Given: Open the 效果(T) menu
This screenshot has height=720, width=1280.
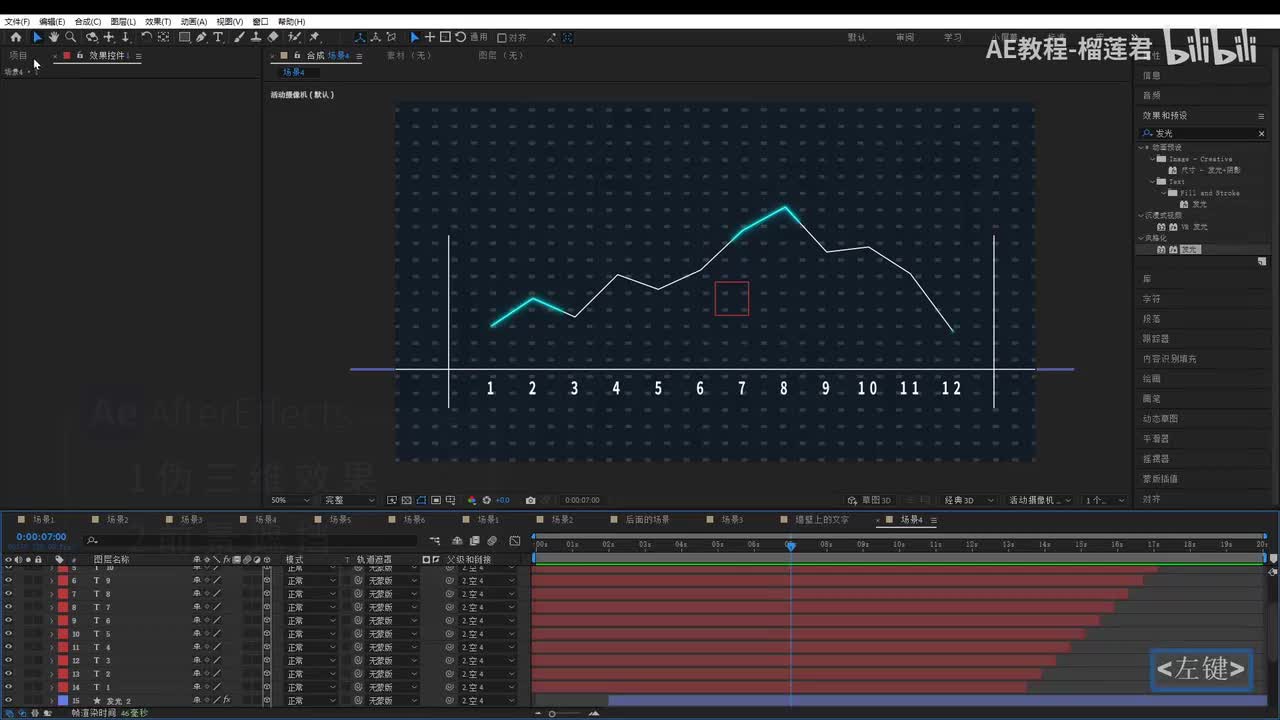Looking at the screenshot, I should coord(157,21).
